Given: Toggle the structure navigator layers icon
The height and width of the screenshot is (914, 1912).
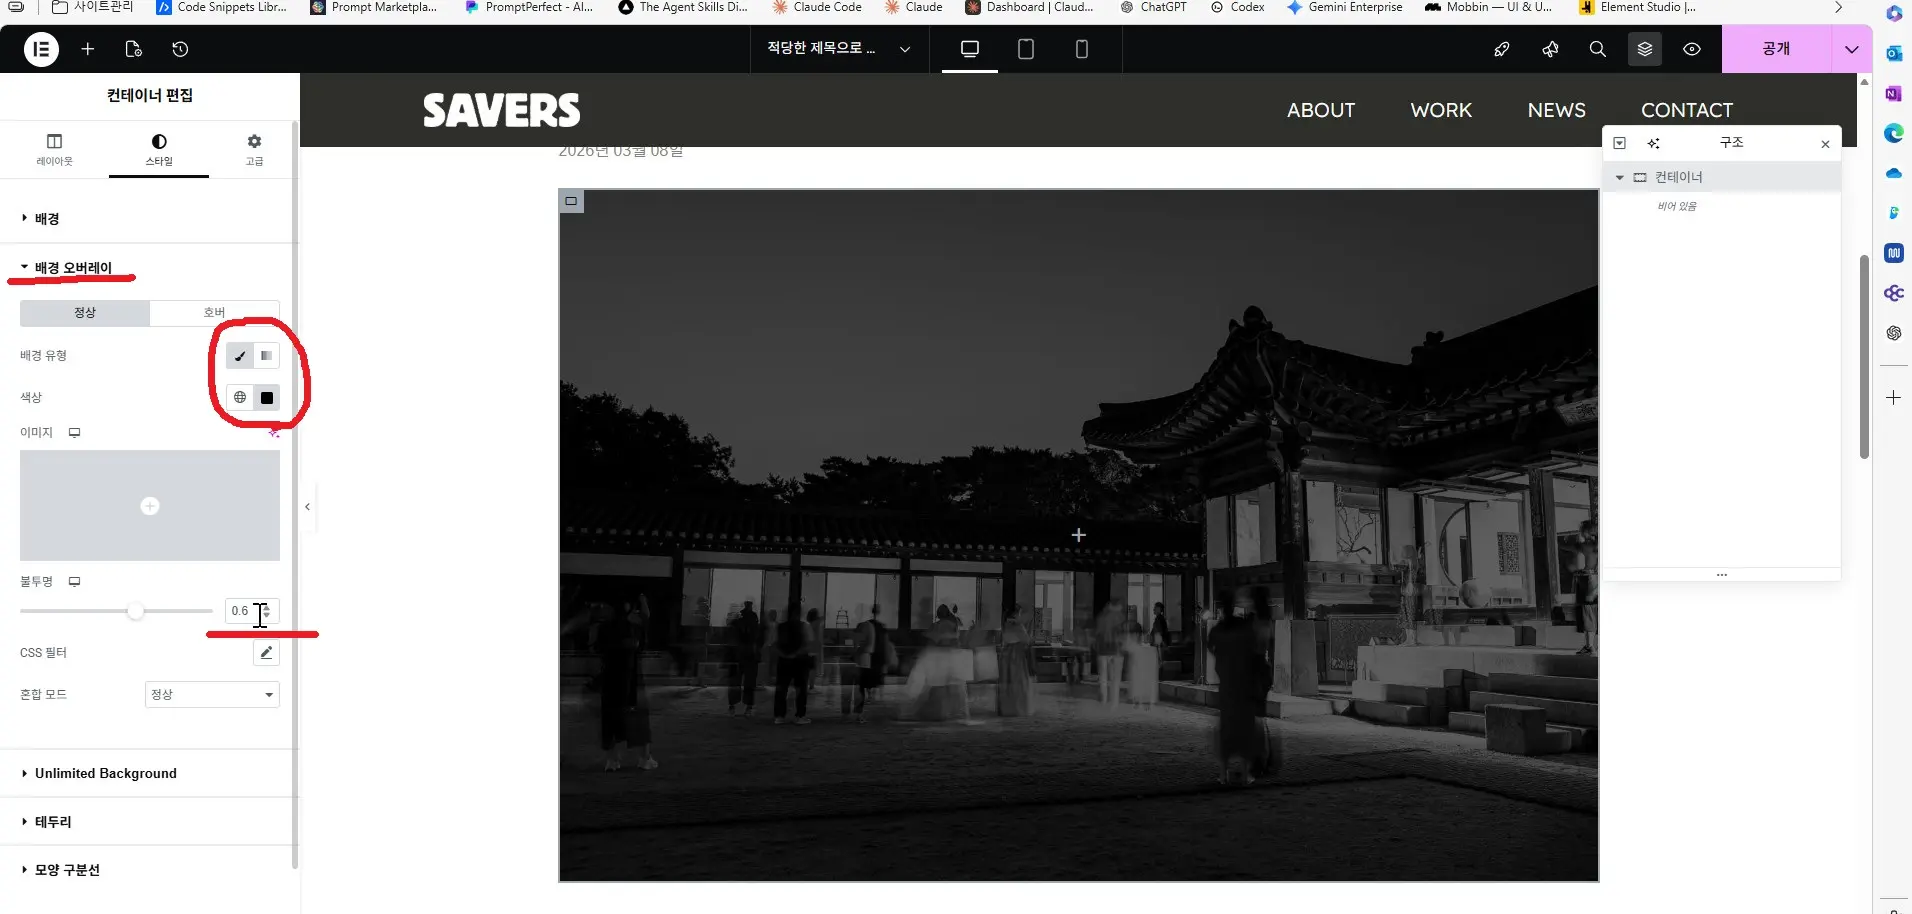Looking at the screenshot, I should (x=1645, y=49).
